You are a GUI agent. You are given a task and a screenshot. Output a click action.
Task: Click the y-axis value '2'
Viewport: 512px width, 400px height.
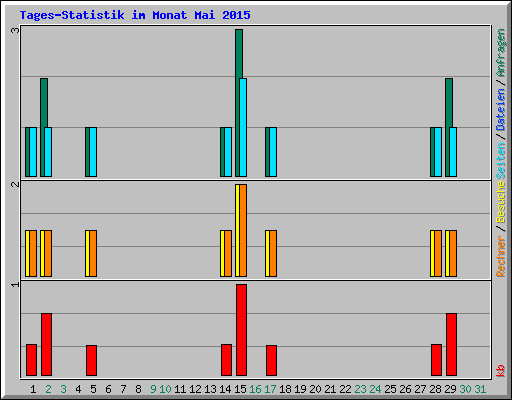(x=15, y=184)
